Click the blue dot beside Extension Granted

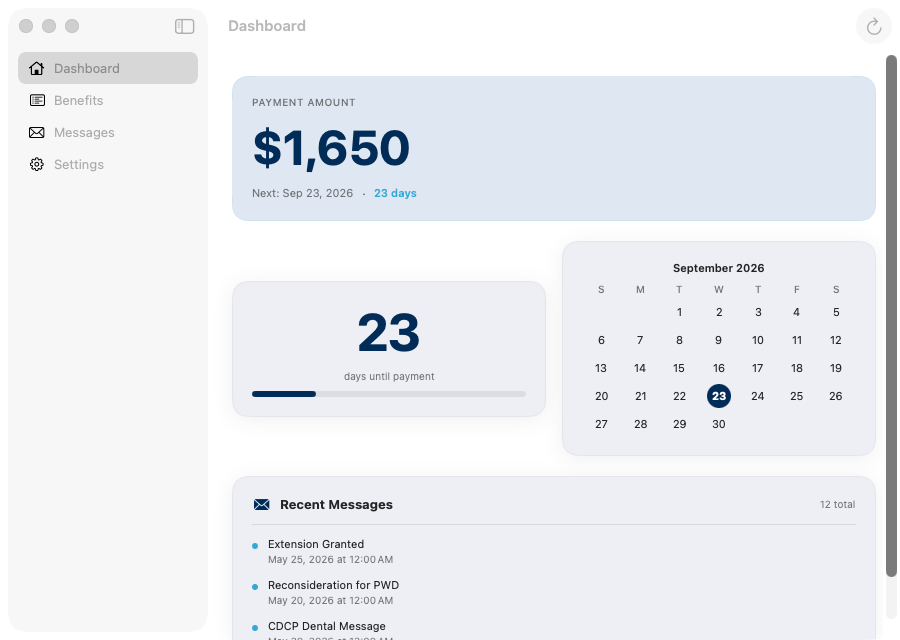255,546
